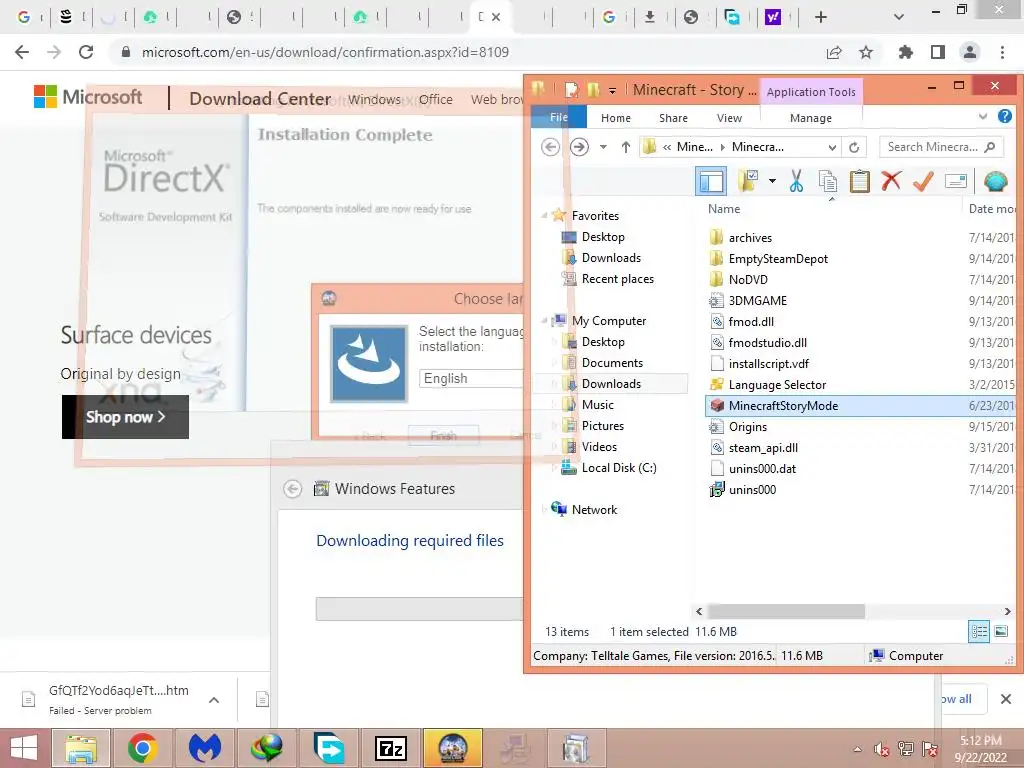
Task: Toggle the navigation pane layout icon
Action: 711,181
